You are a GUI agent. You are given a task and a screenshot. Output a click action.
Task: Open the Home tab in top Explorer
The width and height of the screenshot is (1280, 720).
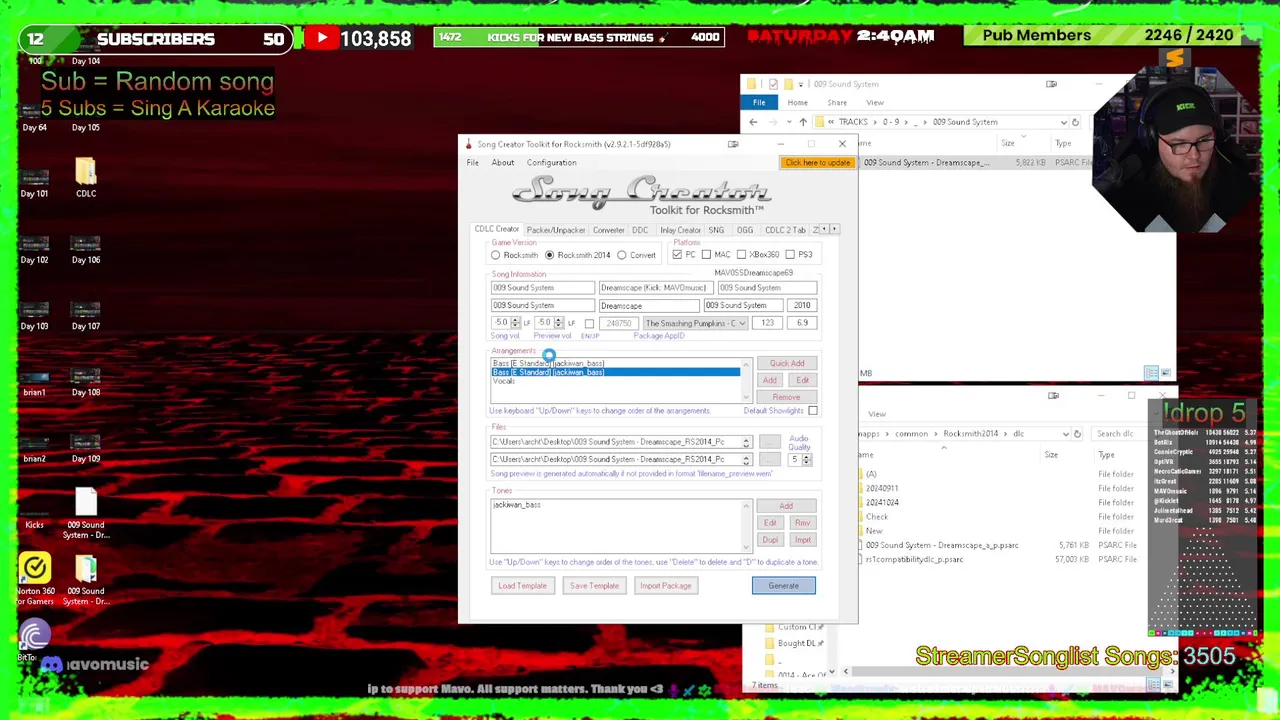pyautogui.click(x=797, y=103)
